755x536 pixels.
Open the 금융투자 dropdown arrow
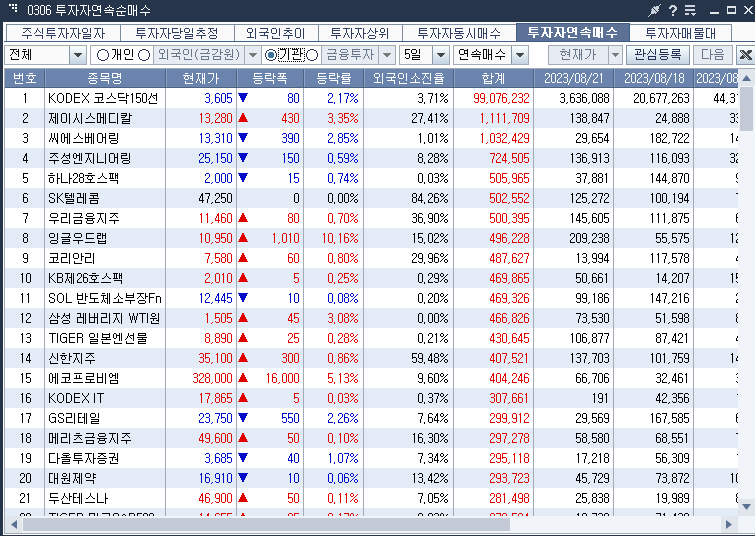click(x=387, y=55)
